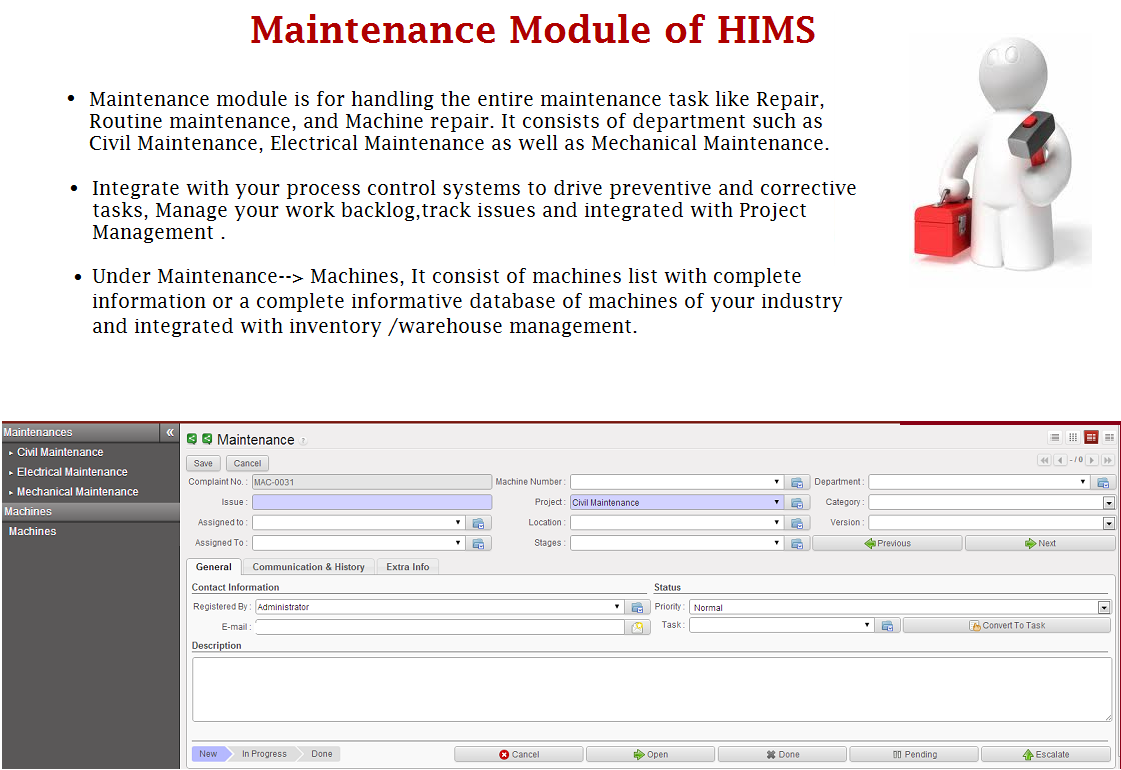The width and height of the screenshot is (1121, 770).
Task: Open the Category combo box arrow
Action: (1108, 503)
